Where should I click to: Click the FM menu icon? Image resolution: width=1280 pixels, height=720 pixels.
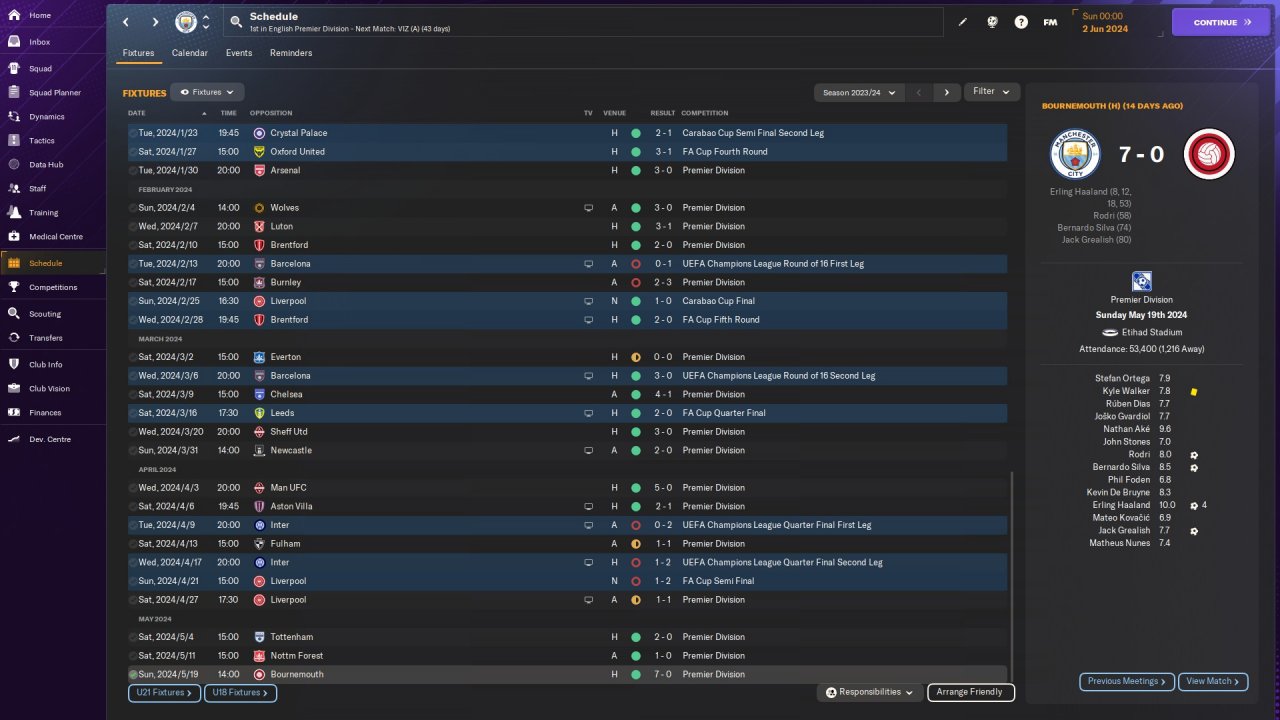point(1050,22)
